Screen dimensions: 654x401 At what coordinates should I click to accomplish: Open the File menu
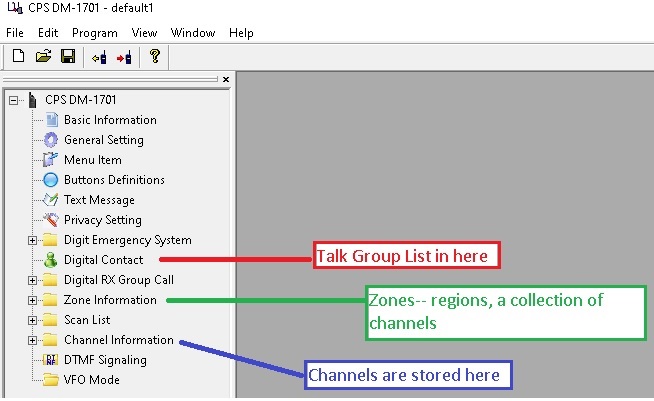point(15,33)
